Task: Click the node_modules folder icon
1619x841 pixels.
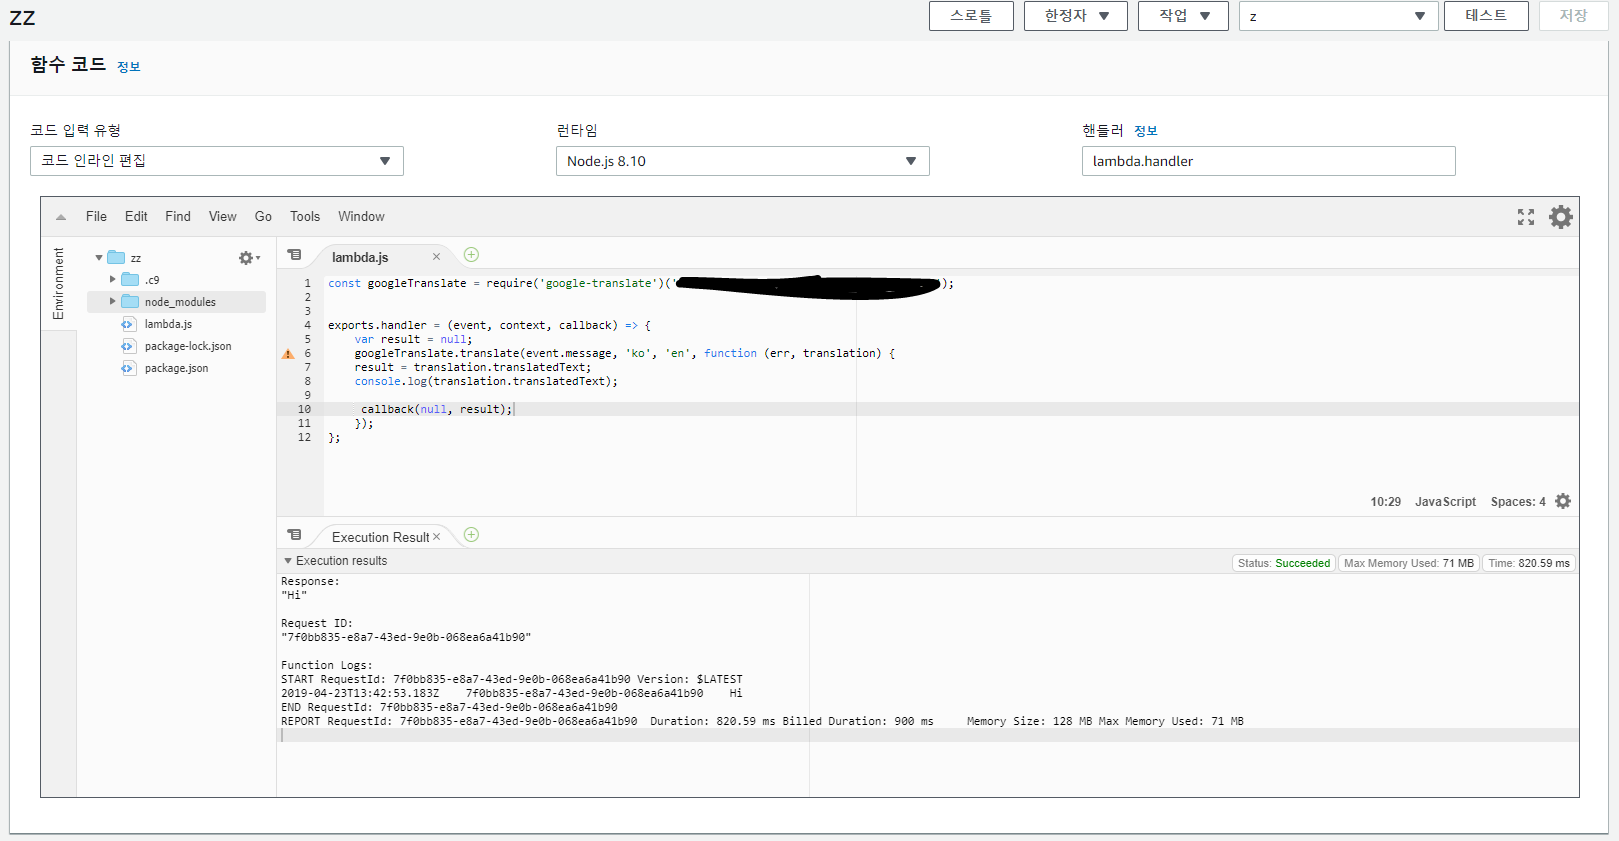Action: pyautogui.click(x=130, y=301)
